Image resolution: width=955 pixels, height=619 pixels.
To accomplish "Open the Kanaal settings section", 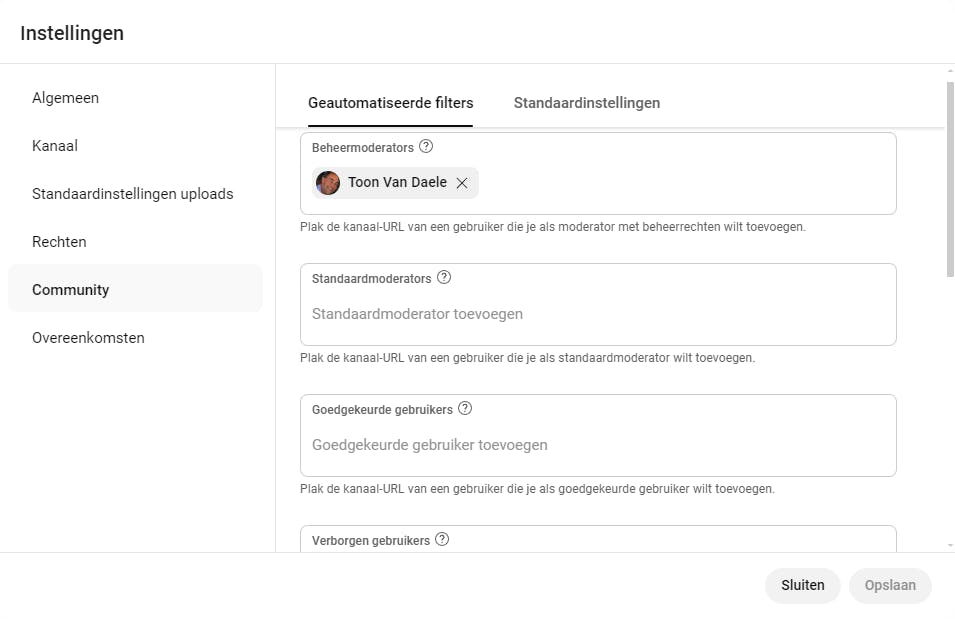I will coord(55,146).
